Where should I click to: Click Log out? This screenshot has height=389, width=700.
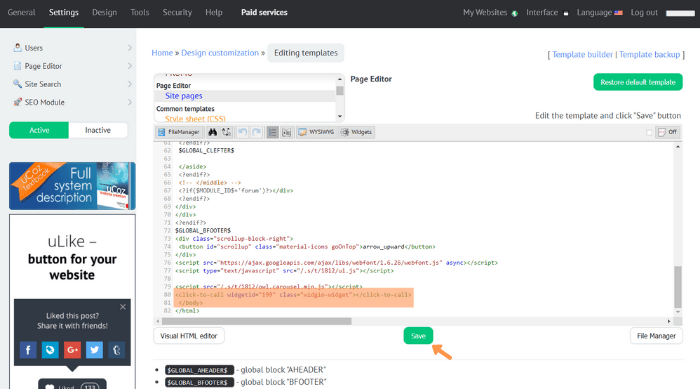(644, 13)
